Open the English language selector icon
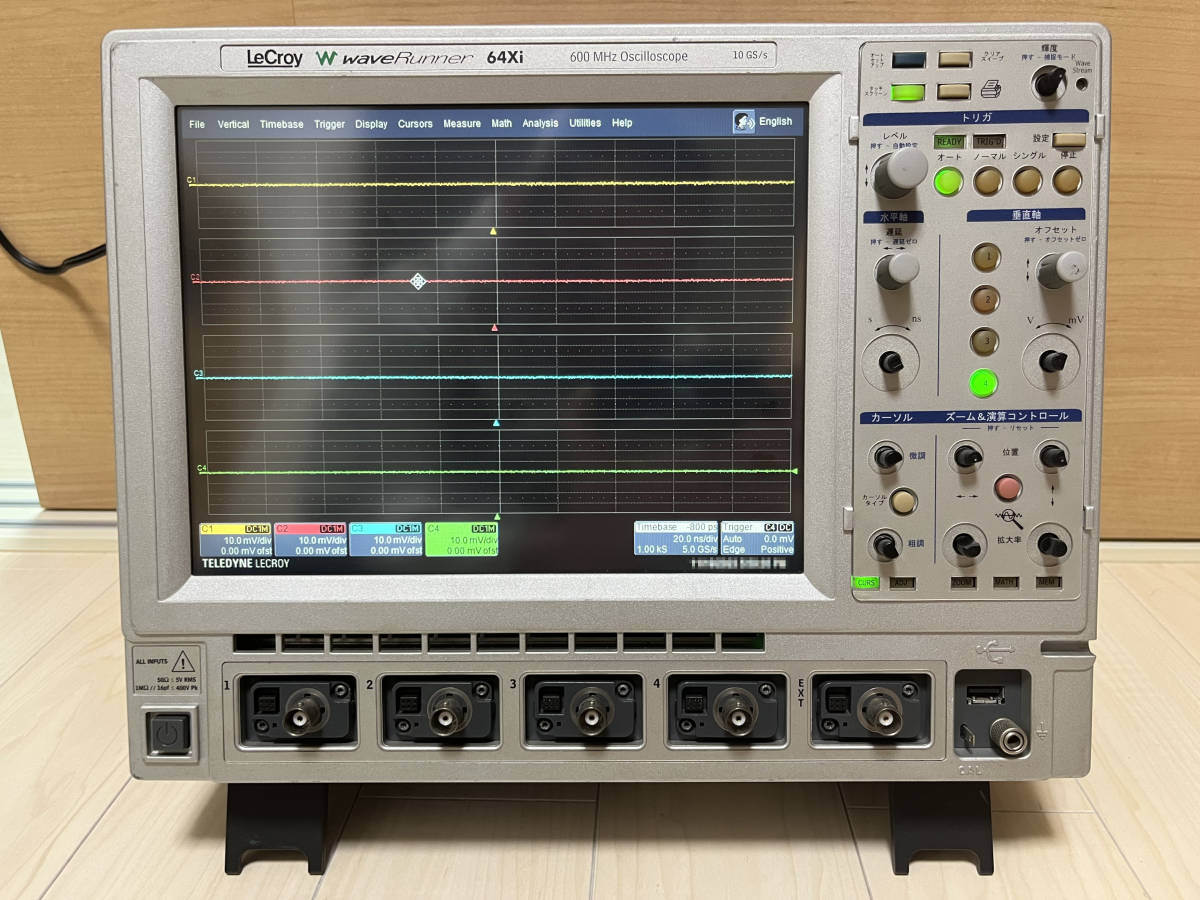The height and width of the screenshot is (900, 1200). click(x=744, y=120)
